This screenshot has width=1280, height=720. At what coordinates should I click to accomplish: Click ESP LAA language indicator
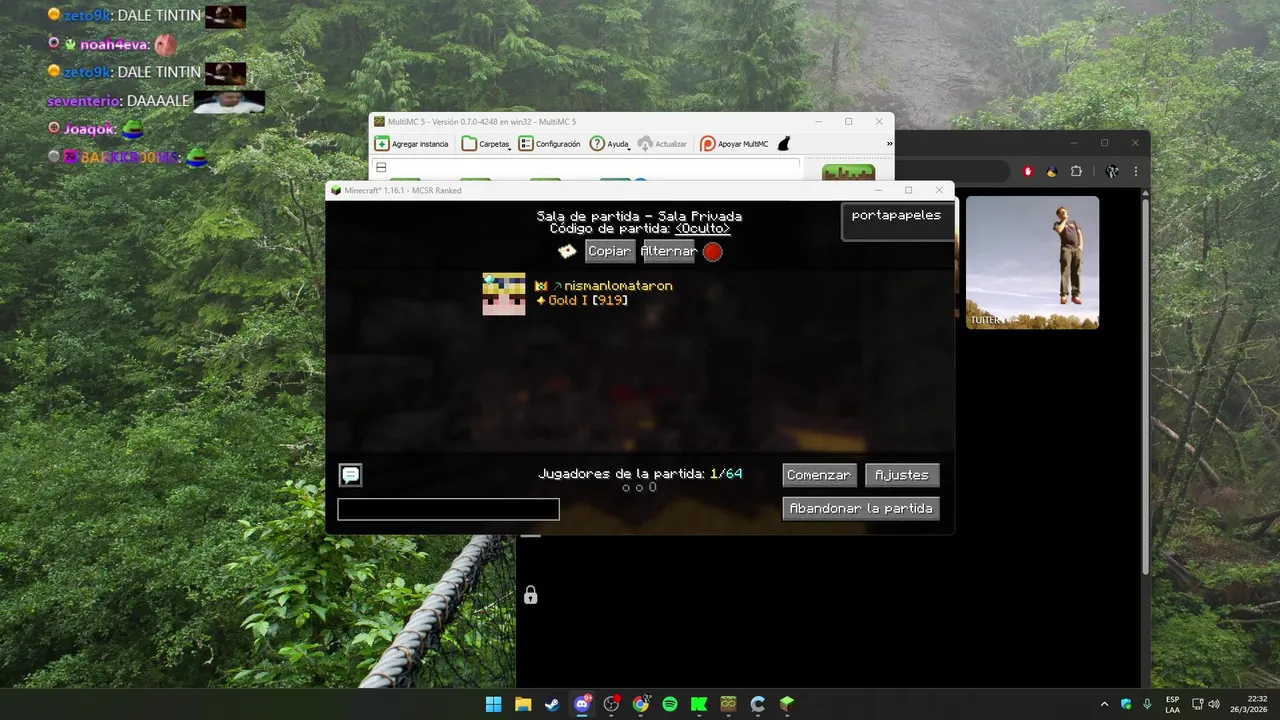tap(1172, 704)
